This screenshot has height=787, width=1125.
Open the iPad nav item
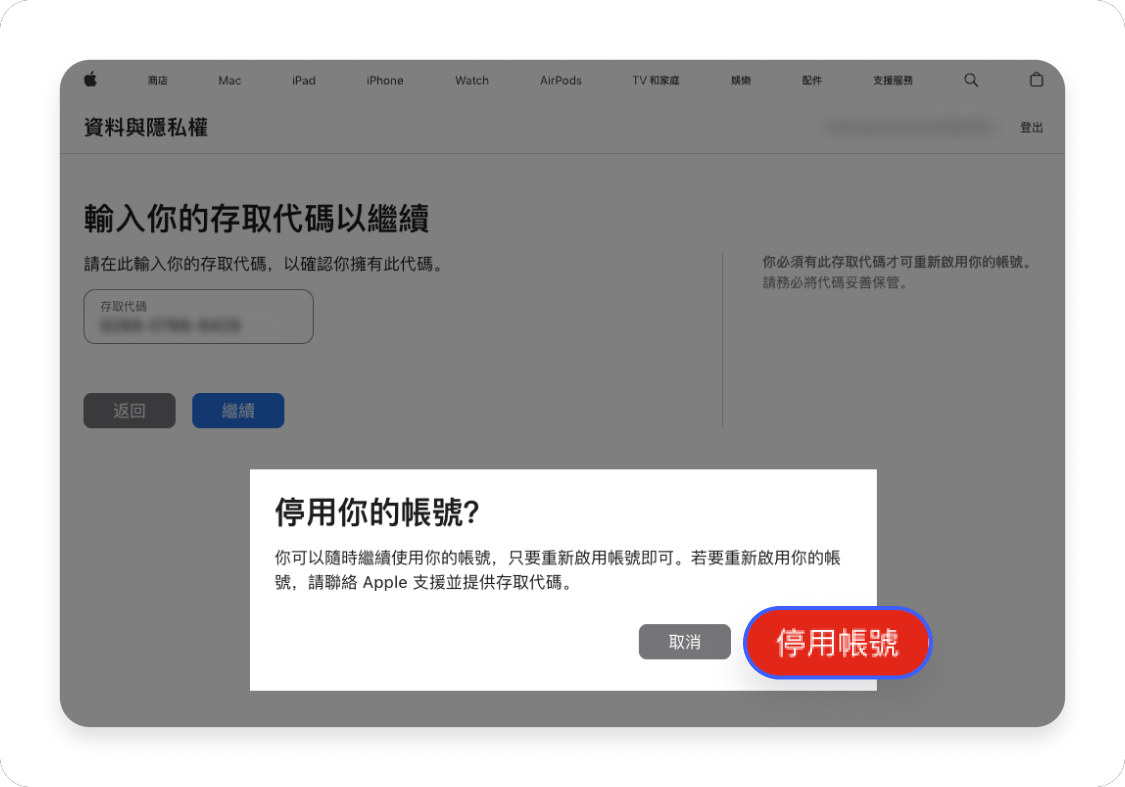303,80
